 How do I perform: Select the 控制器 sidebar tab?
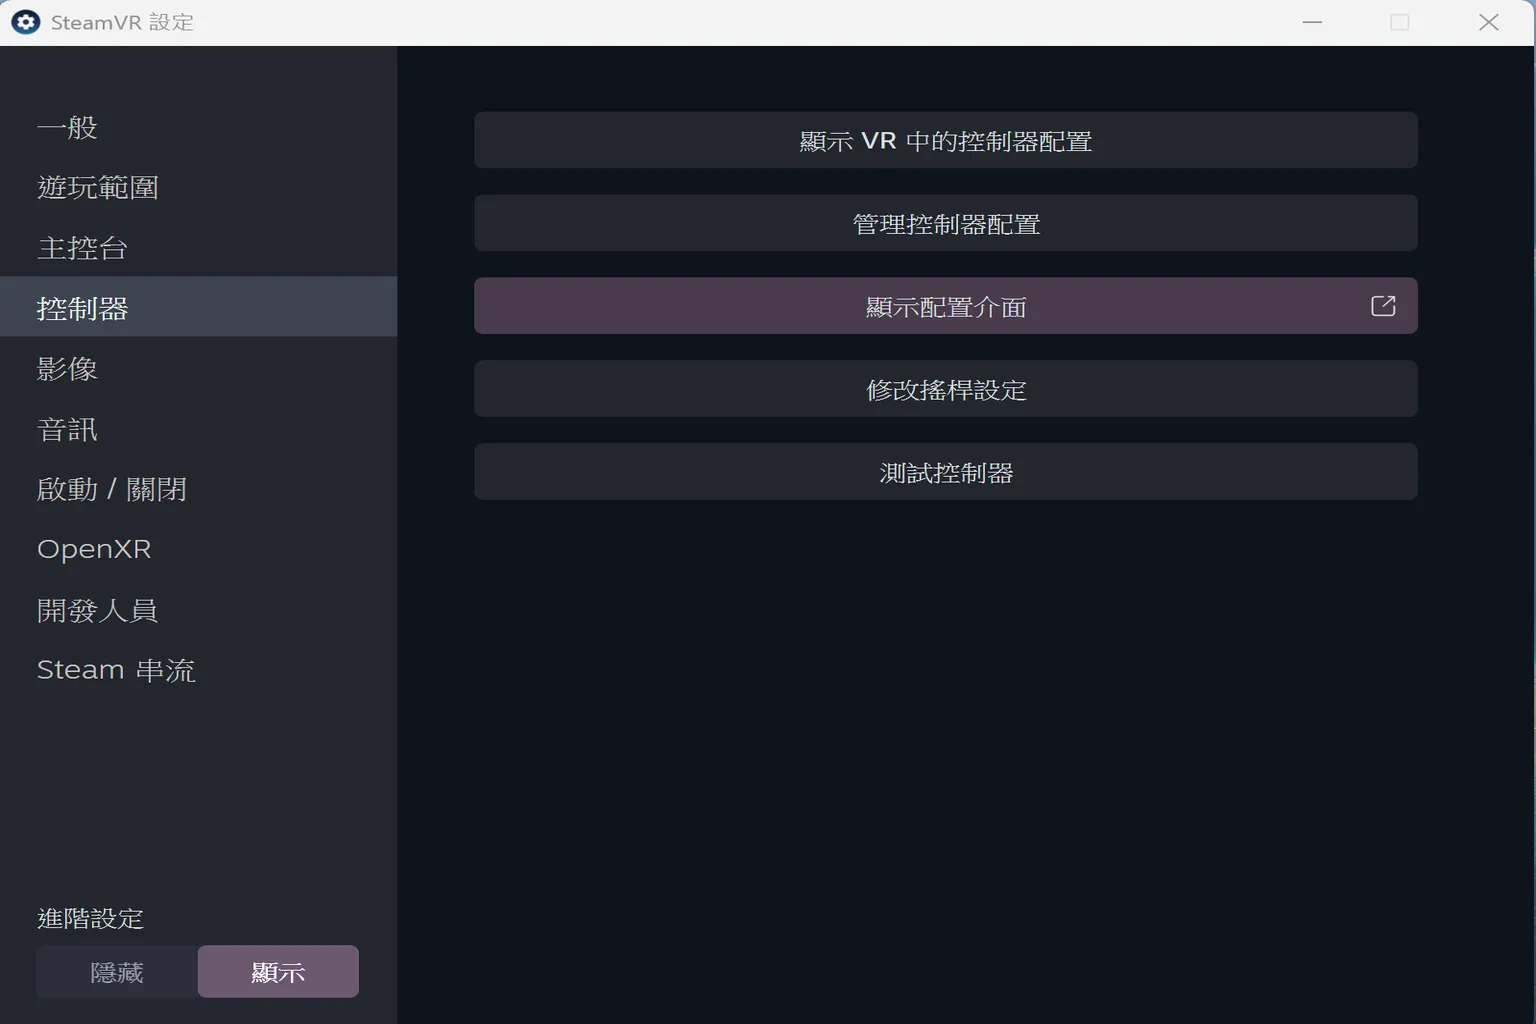click(82, 308)
